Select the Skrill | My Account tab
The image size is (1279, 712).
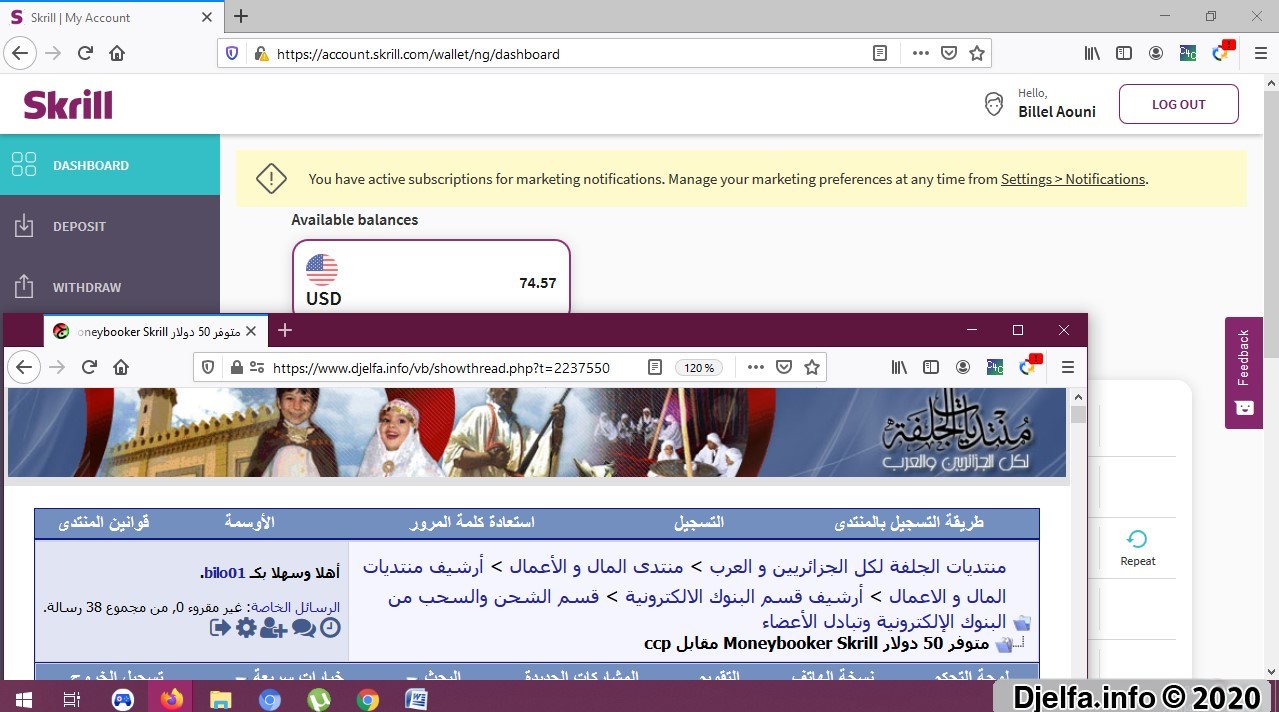[112, 17]
